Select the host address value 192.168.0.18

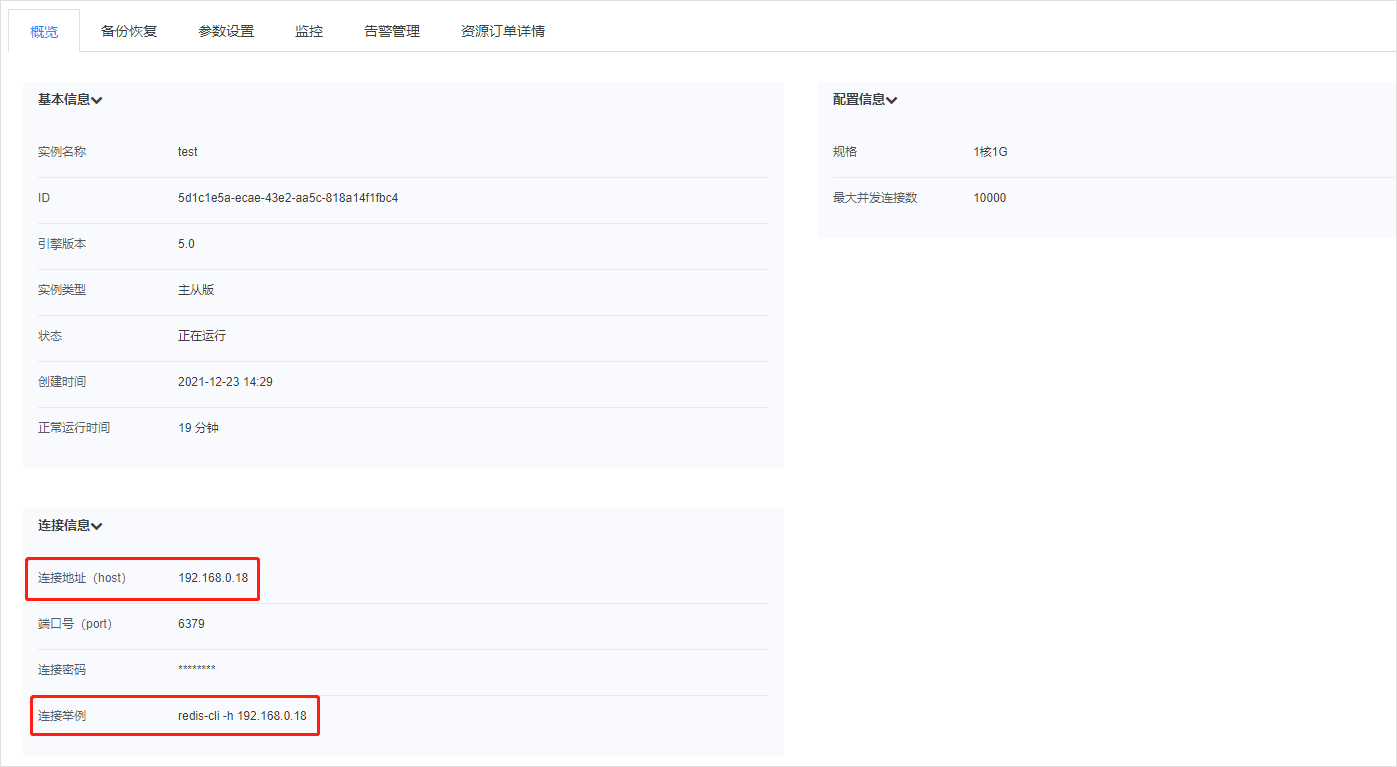[213, 578]
